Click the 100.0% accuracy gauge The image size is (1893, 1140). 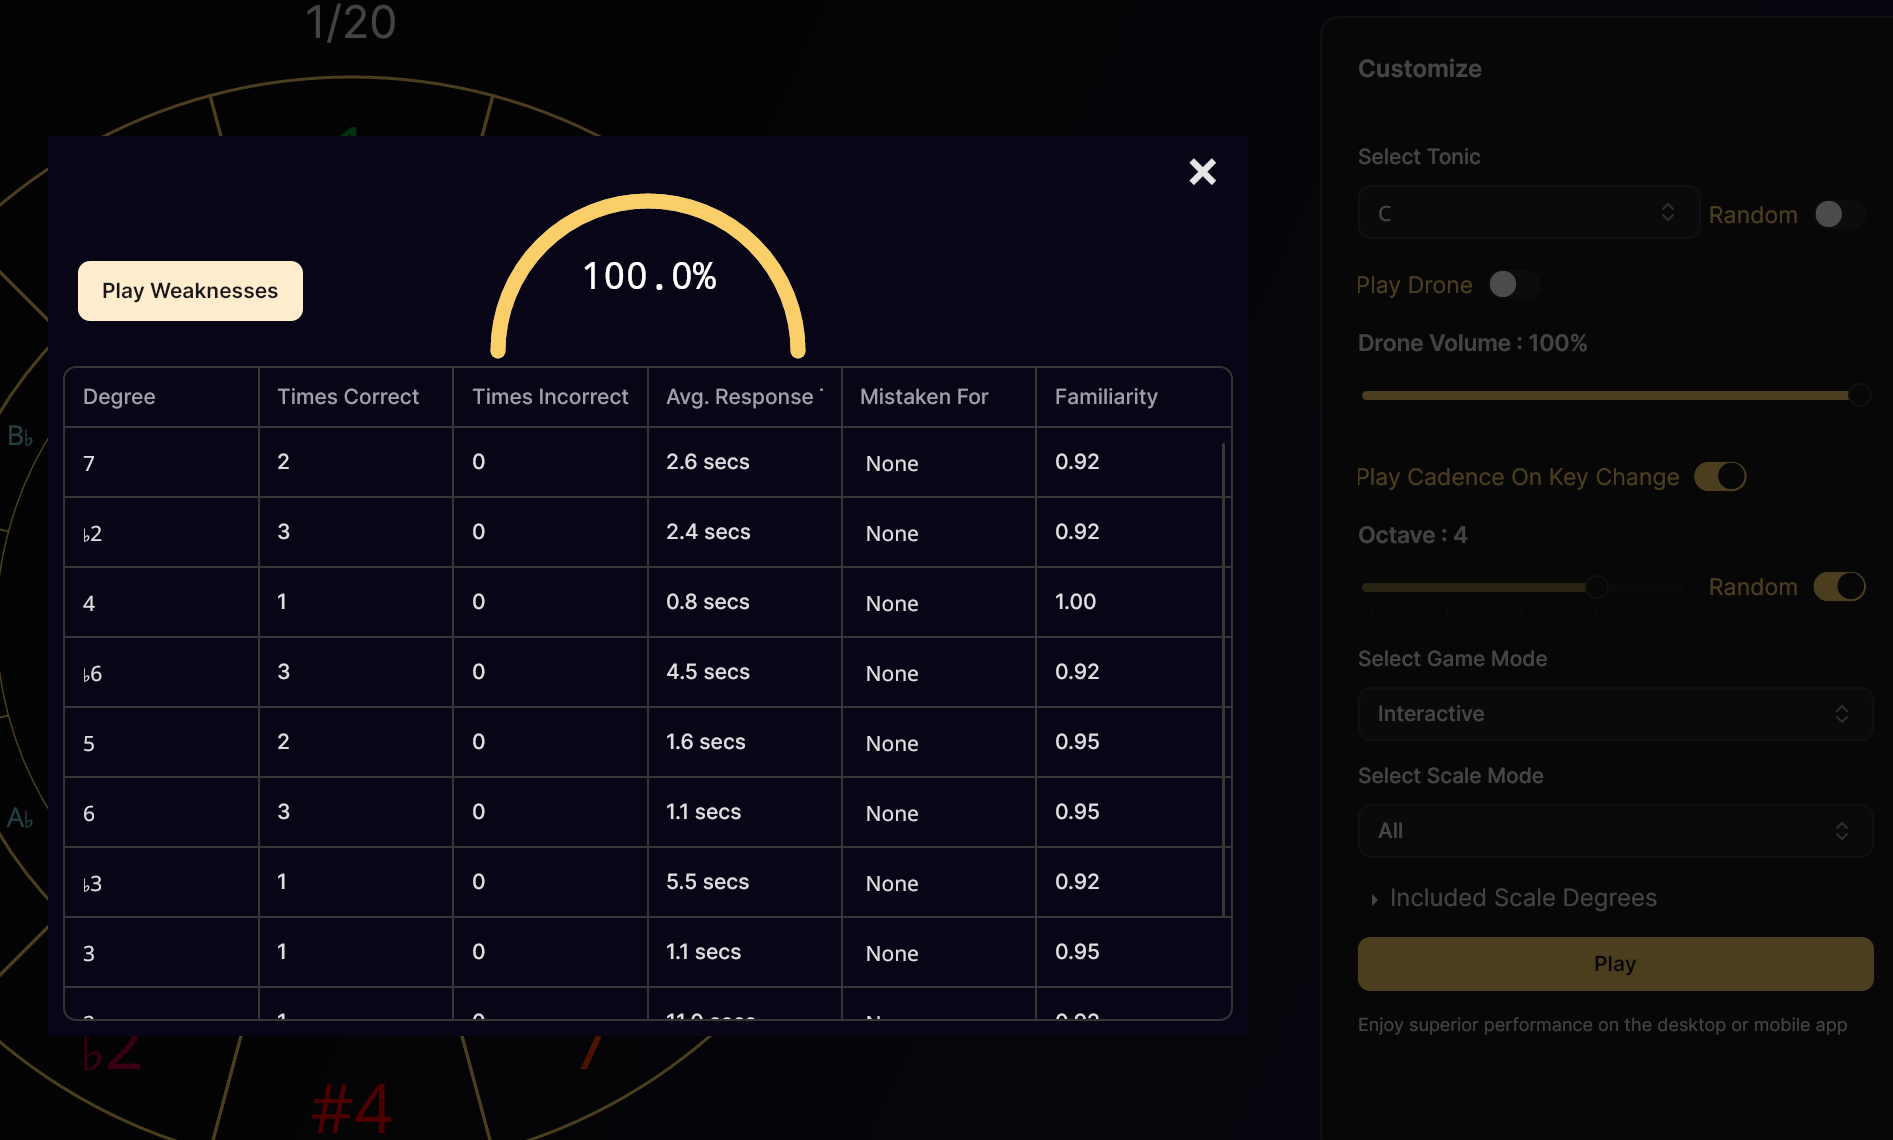point(648,276)
